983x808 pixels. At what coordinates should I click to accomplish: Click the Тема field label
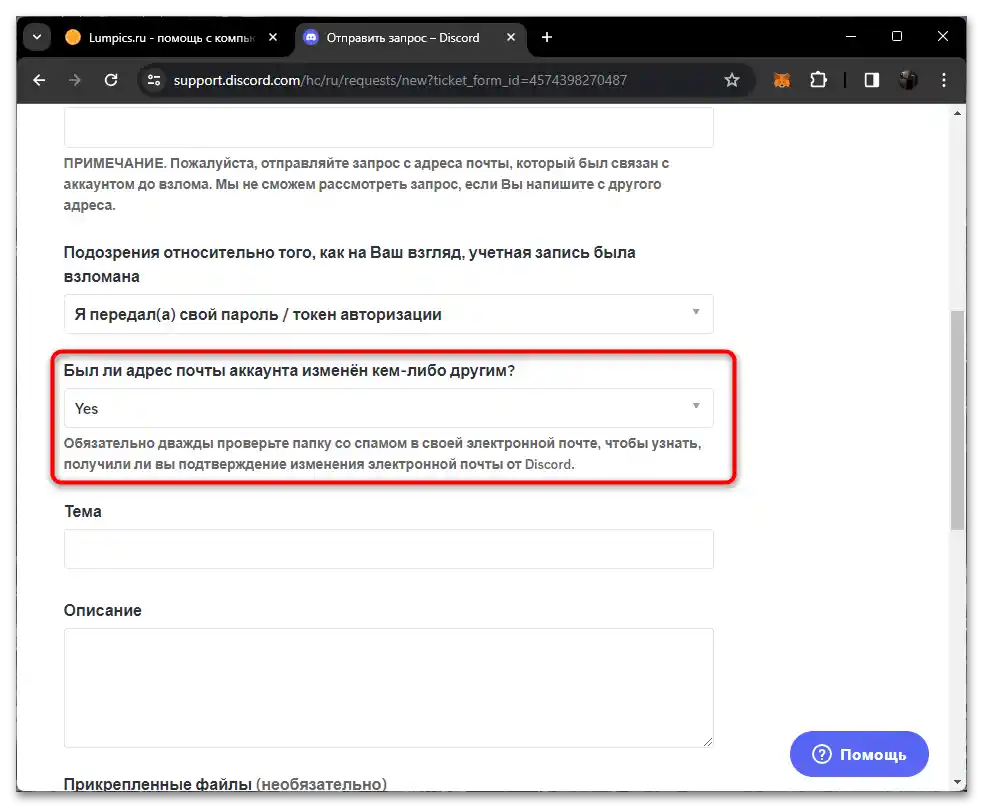(x=83, y=512)
